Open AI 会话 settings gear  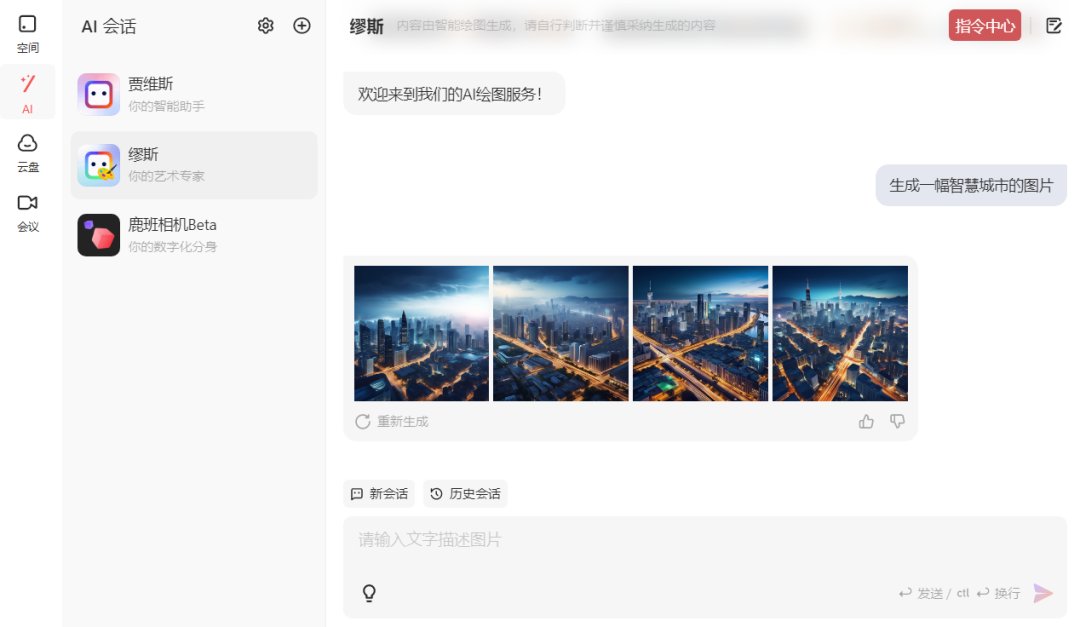pos(266,25)
